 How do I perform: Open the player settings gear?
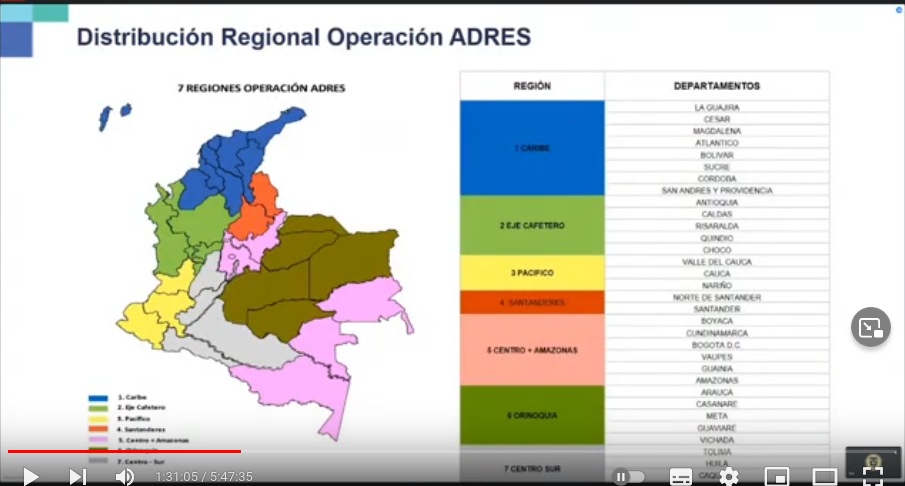coord(729,477)
